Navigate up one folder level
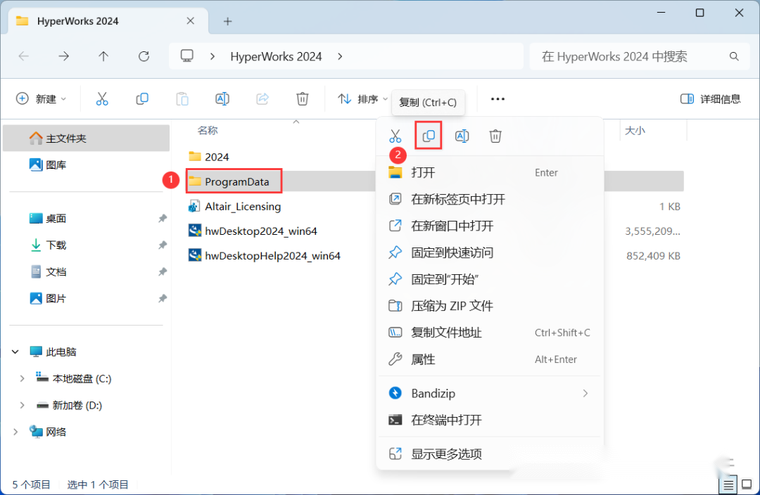Screen dimensions: 760x495 click(104, 57)
